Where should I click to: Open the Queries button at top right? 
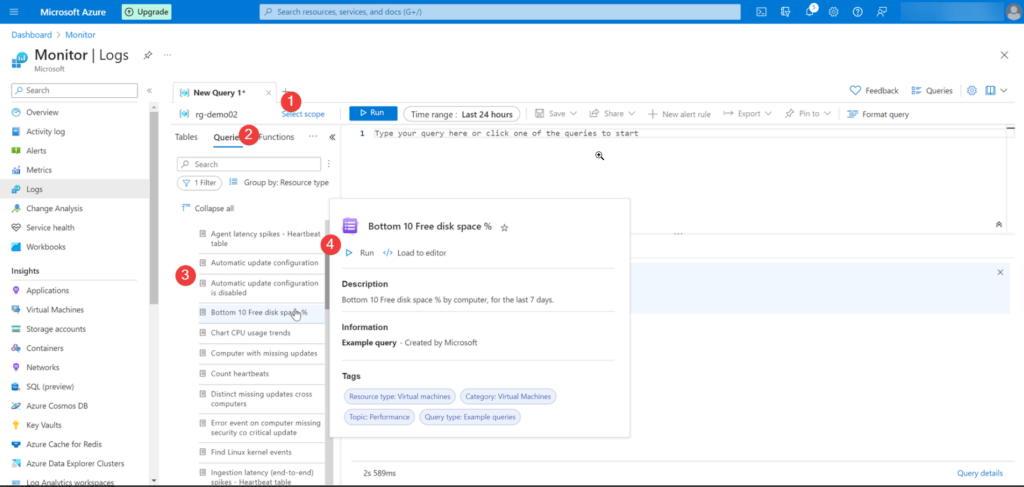[931, 91]
